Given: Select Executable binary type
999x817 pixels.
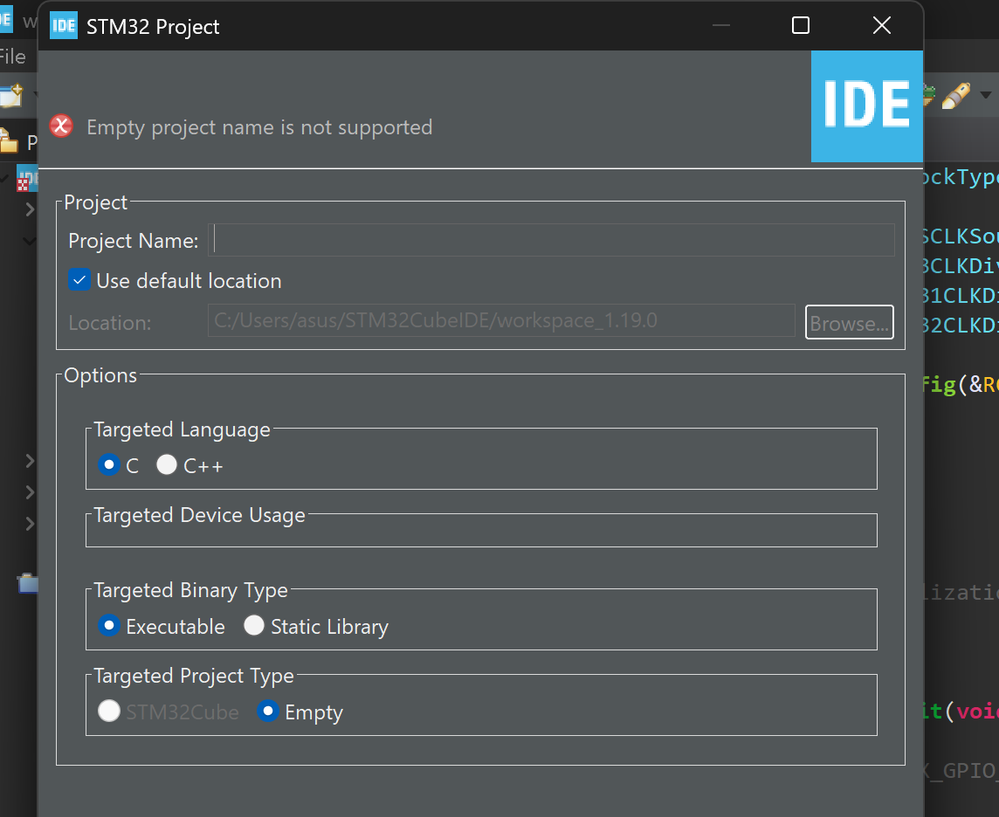Looking at the screenshot, I should coord(109,625).
